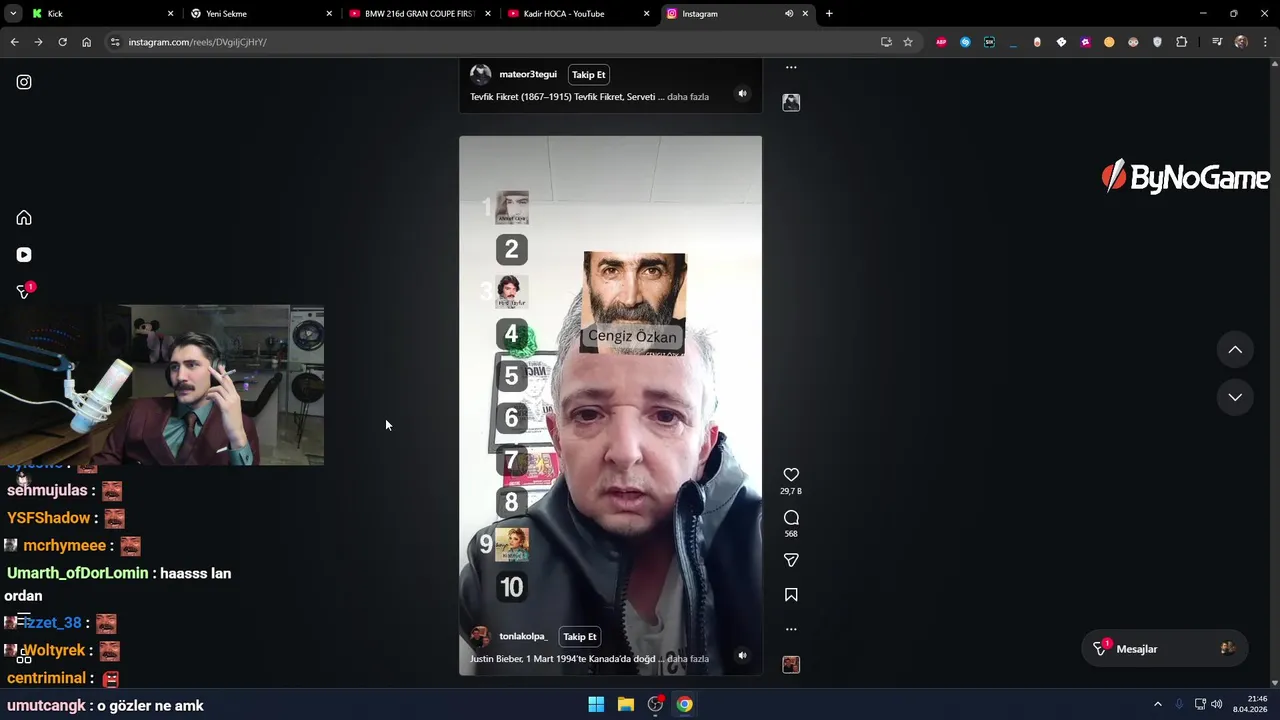Close the Yeni Sekme tab
1280x720 pixels.
[329, 14]
